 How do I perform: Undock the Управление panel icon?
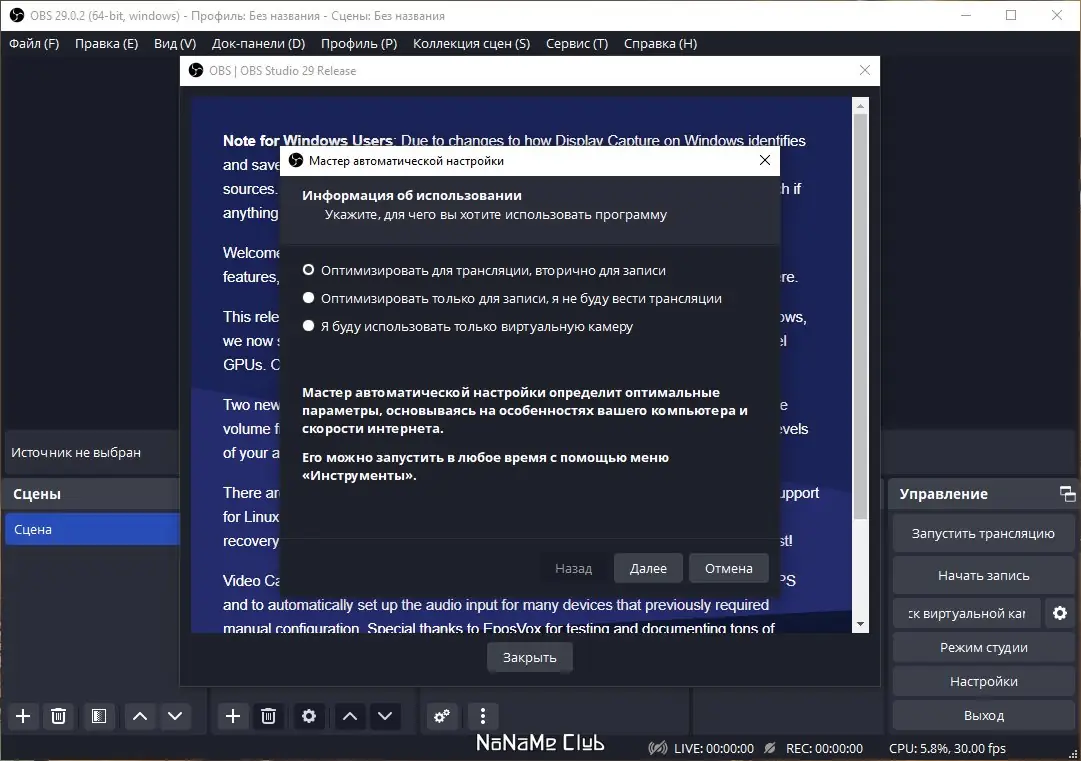tap(1067, 494)
